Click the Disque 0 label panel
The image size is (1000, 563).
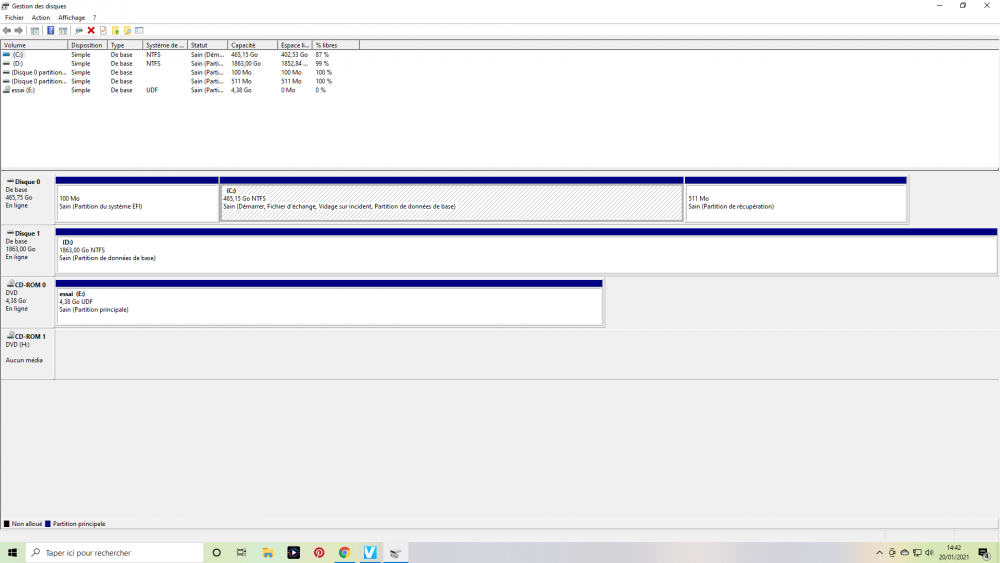click(27, 199)
